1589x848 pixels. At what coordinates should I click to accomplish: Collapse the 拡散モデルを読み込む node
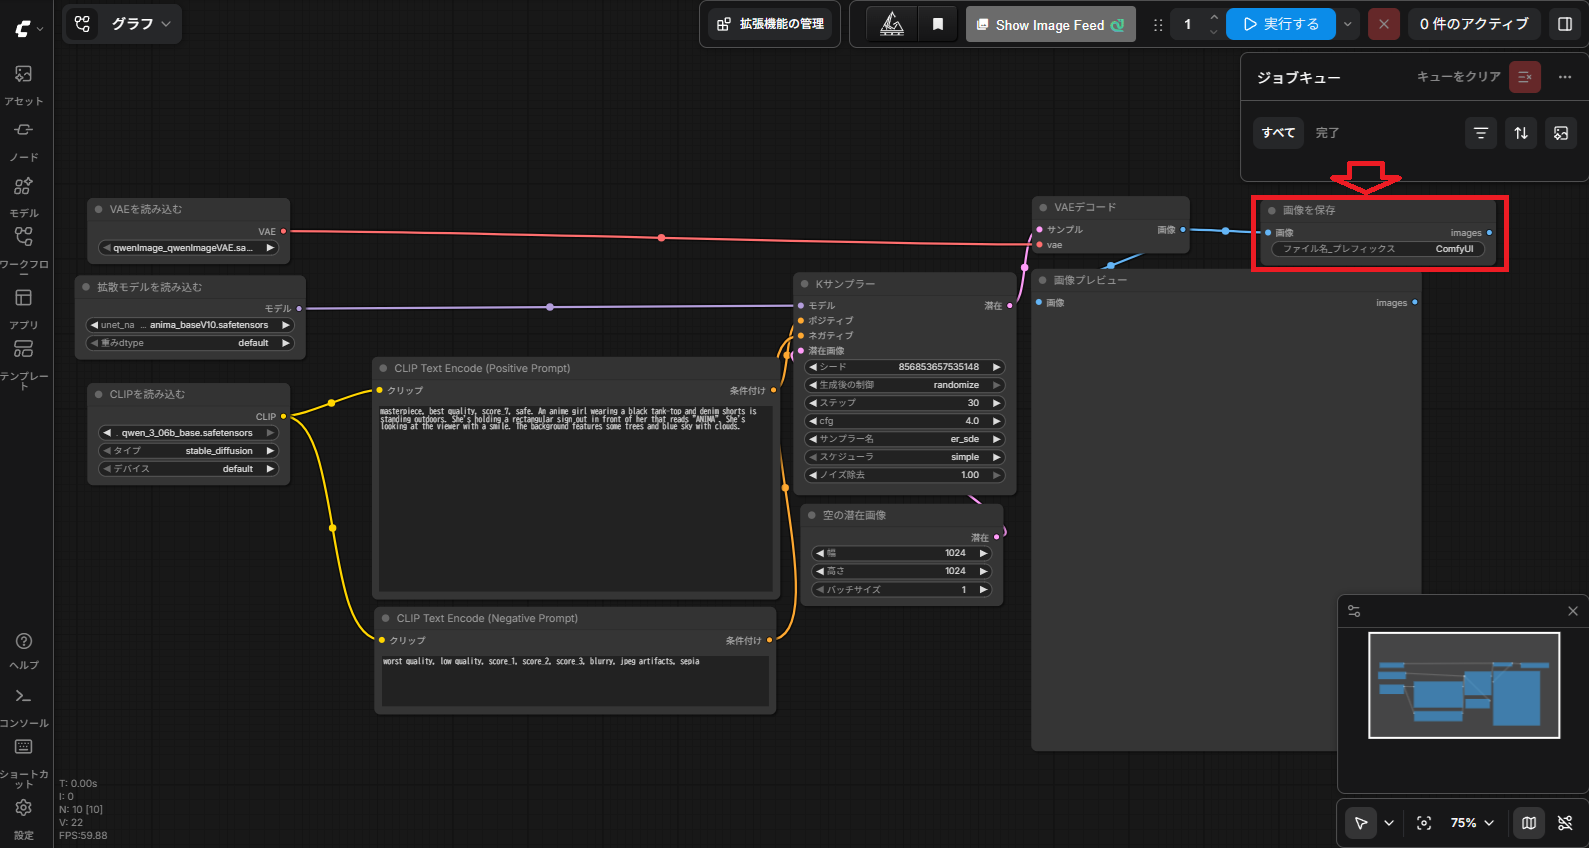tap(86, 287)
